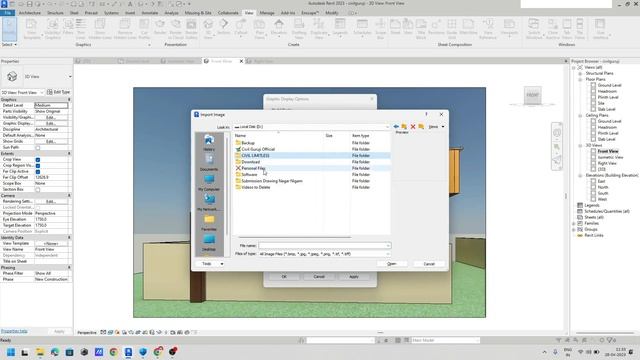Click the steering wheel in navigation bar
The height and width of the screenshot is (360, 640).
(557, 133)
